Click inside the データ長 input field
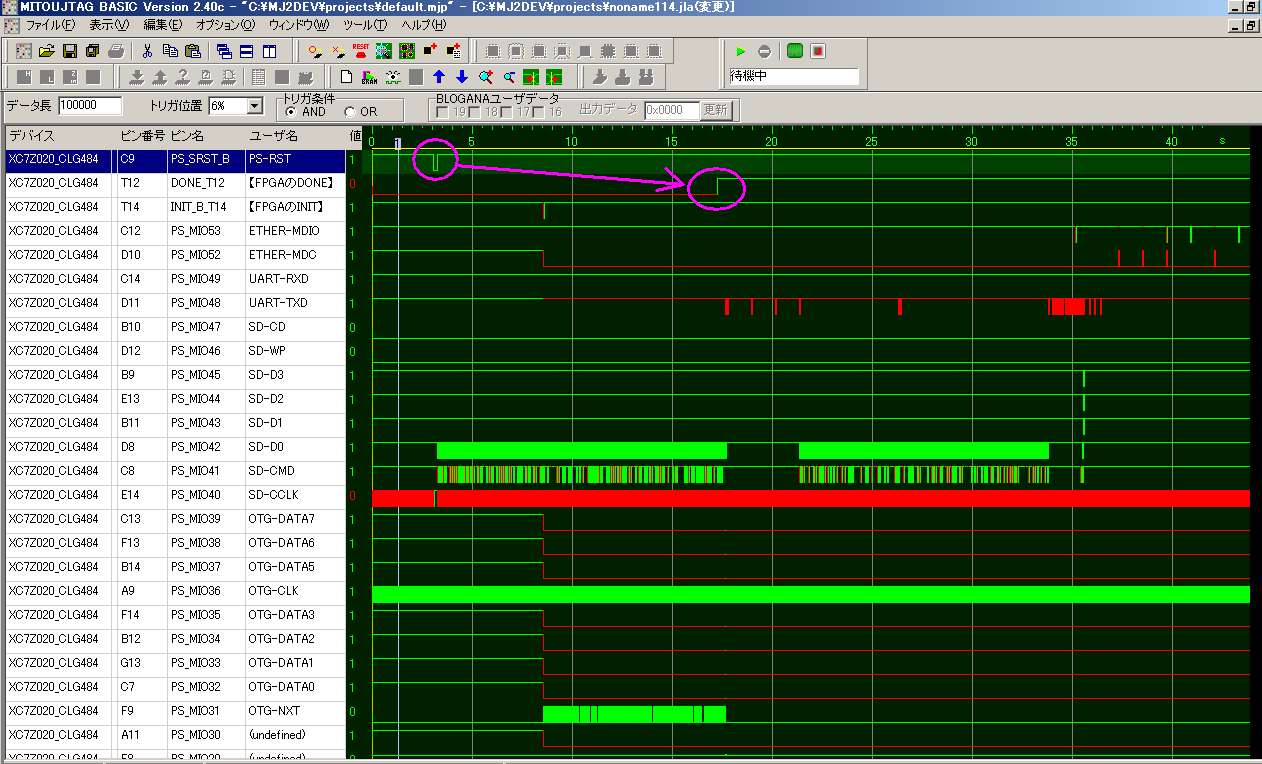The width and height of the screenshot is (1262, 764). tap(90, 106)
